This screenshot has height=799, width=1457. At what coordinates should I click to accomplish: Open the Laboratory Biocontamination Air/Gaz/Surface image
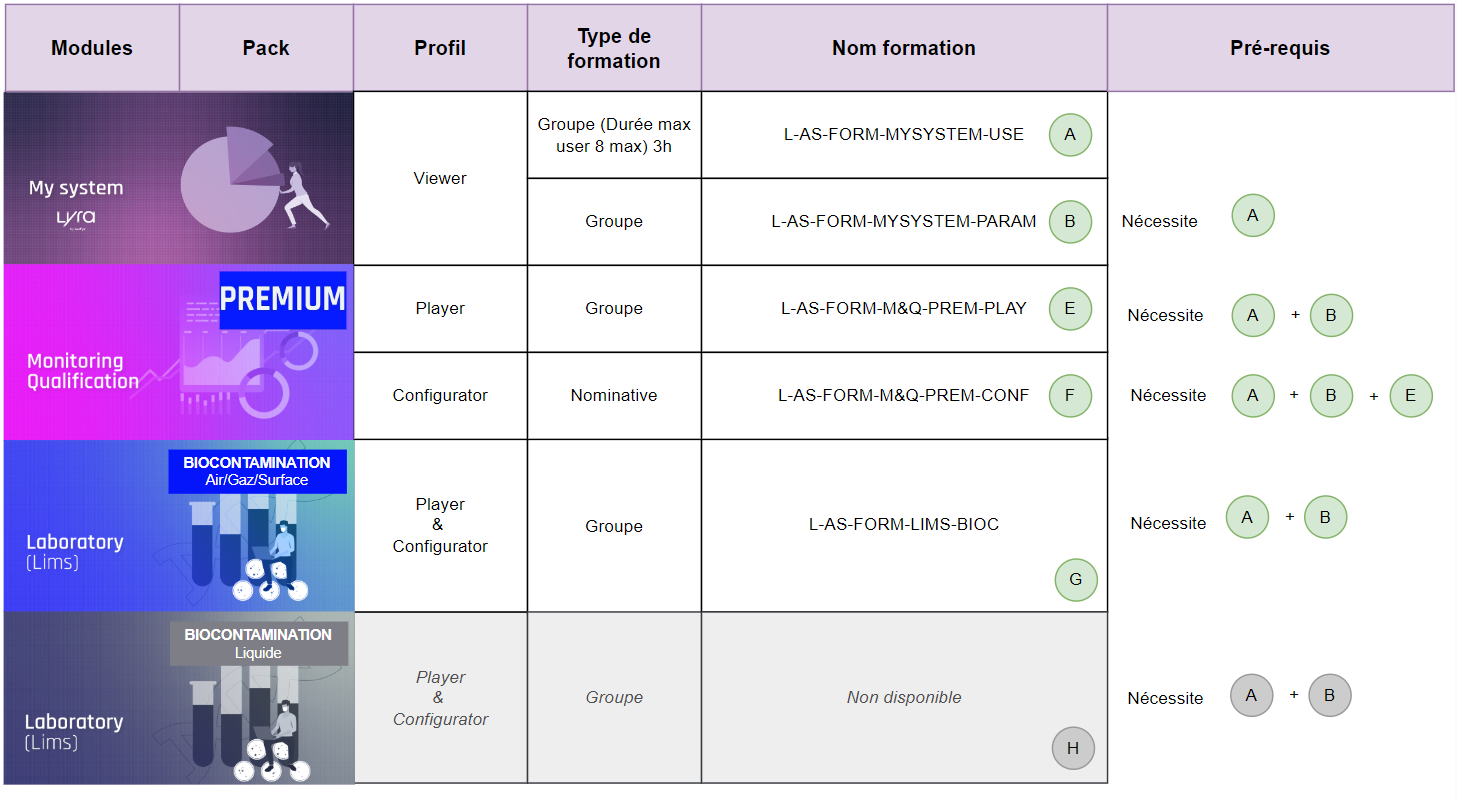(x=179, y=526)
